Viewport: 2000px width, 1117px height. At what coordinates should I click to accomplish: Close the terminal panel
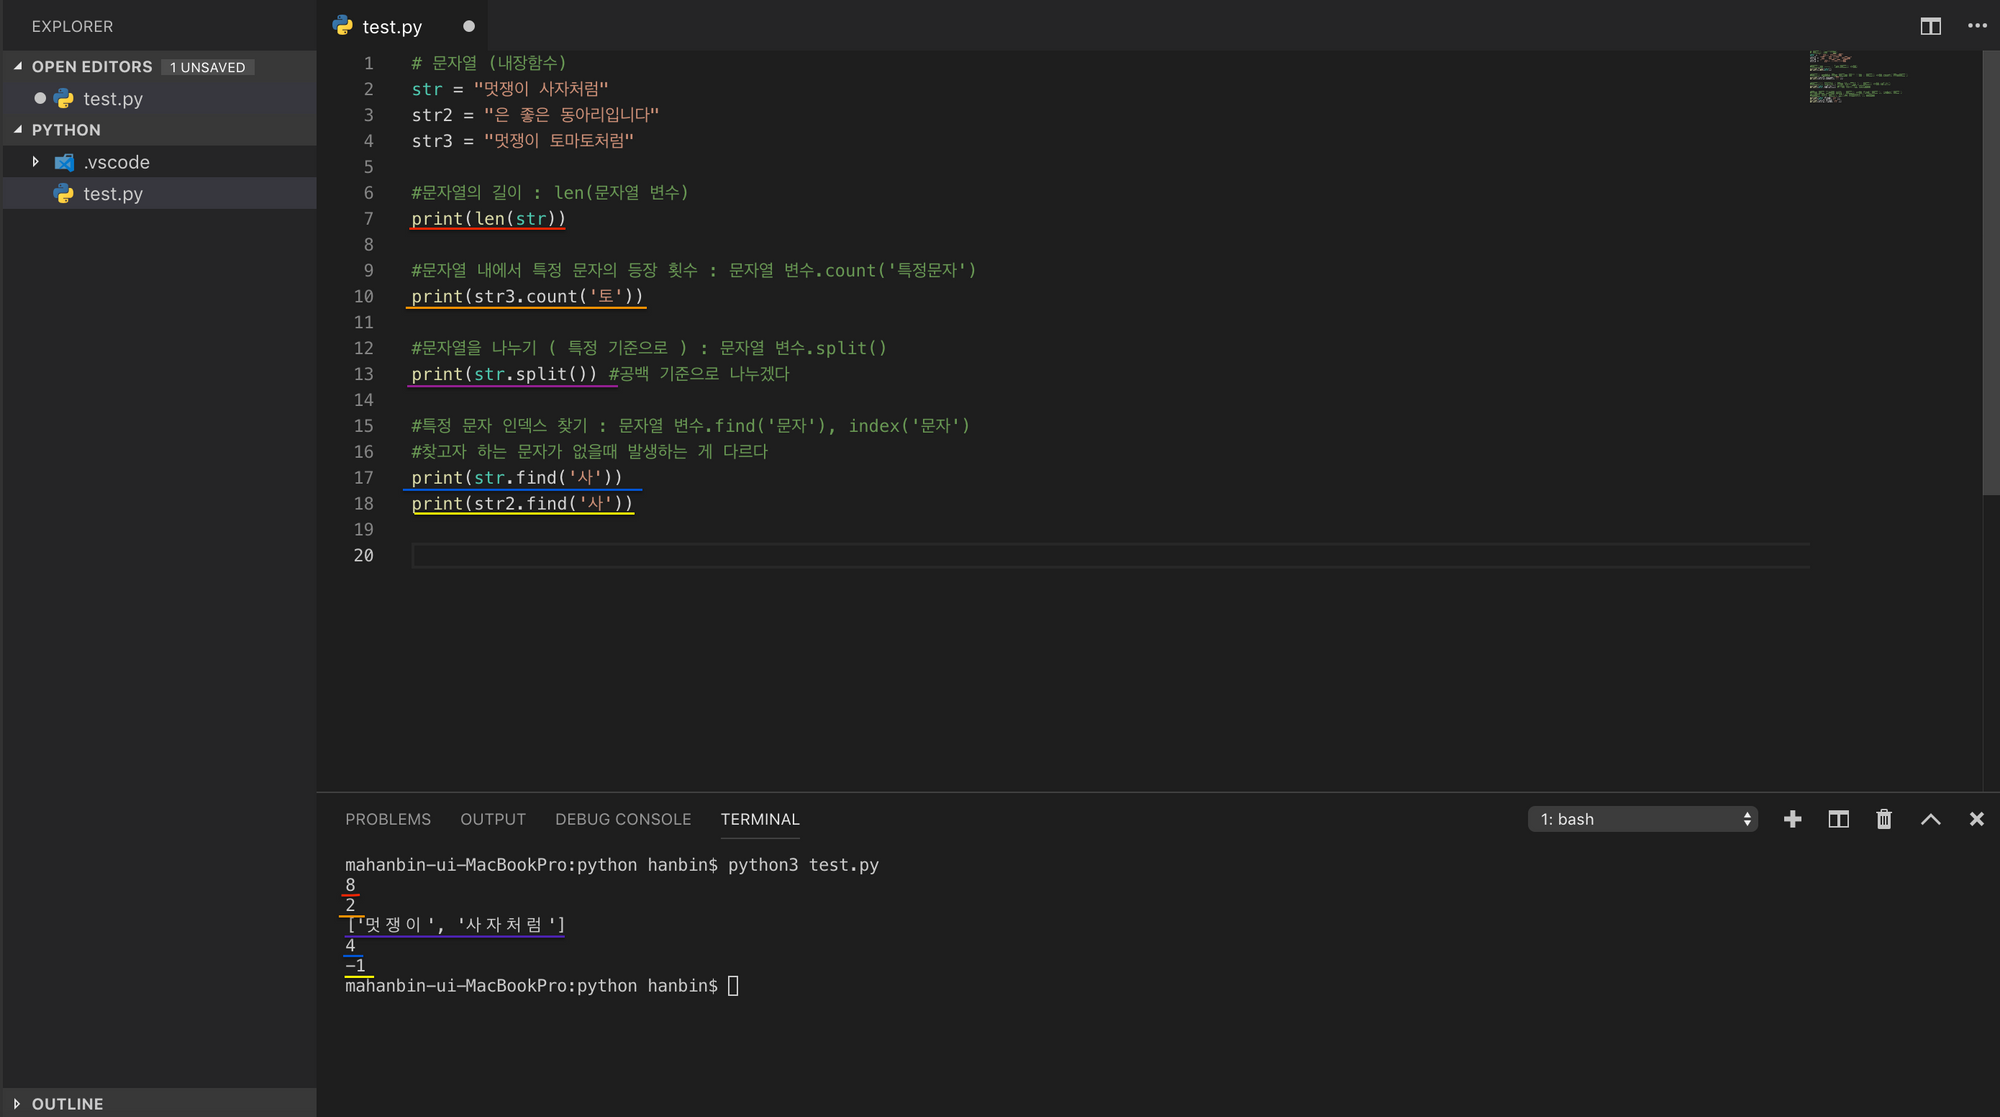click(1976, 819)
